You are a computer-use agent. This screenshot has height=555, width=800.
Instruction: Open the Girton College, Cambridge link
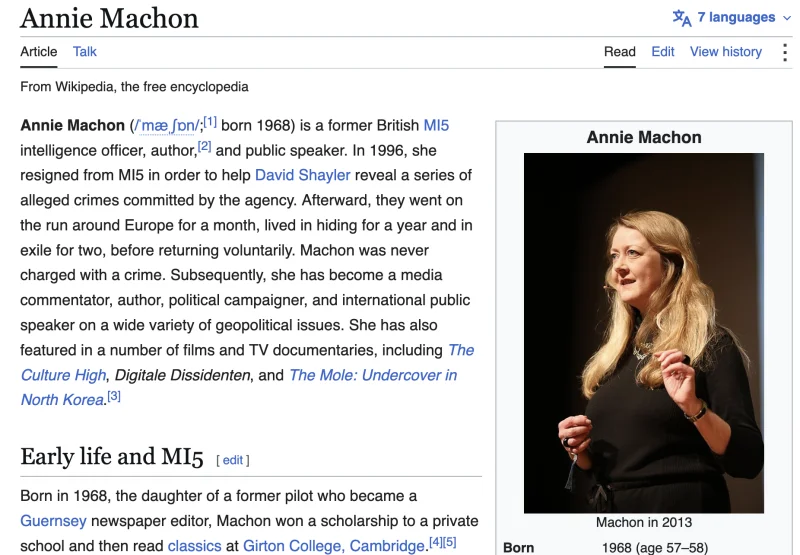(334, 546)
